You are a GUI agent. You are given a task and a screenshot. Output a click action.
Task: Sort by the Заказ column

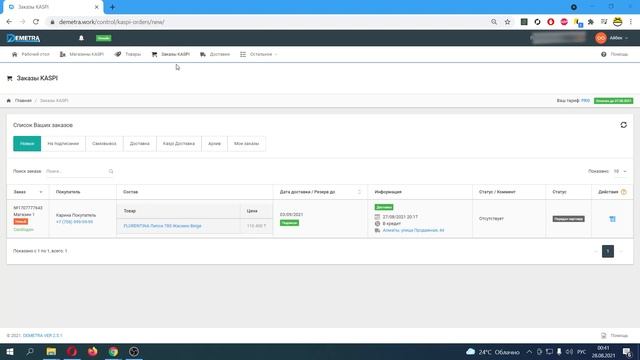tap(28, 192)
